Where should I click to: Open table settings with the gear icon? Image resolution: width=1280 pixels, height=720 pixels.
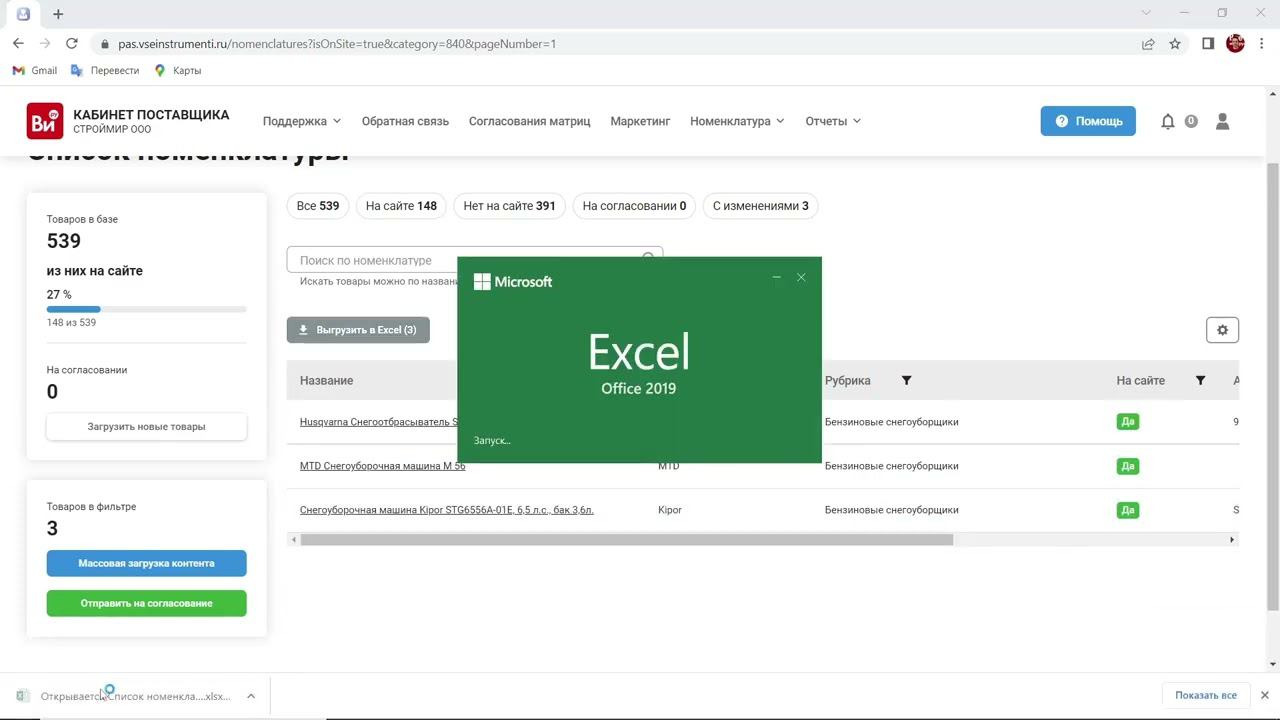click(x=1222, y=330)
